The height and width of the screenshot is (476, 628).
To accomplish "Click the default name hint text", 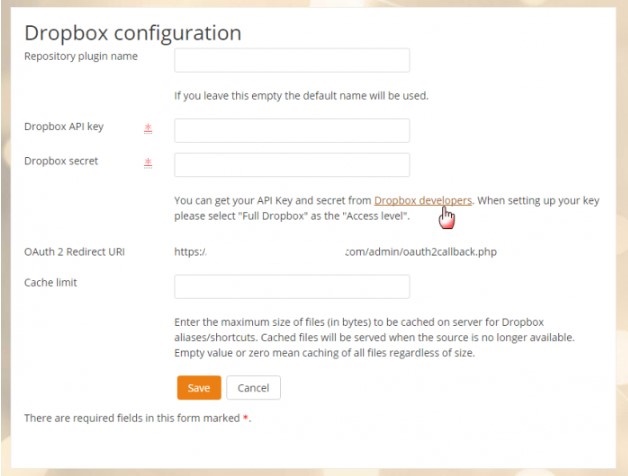I will [x=301, y=97].
